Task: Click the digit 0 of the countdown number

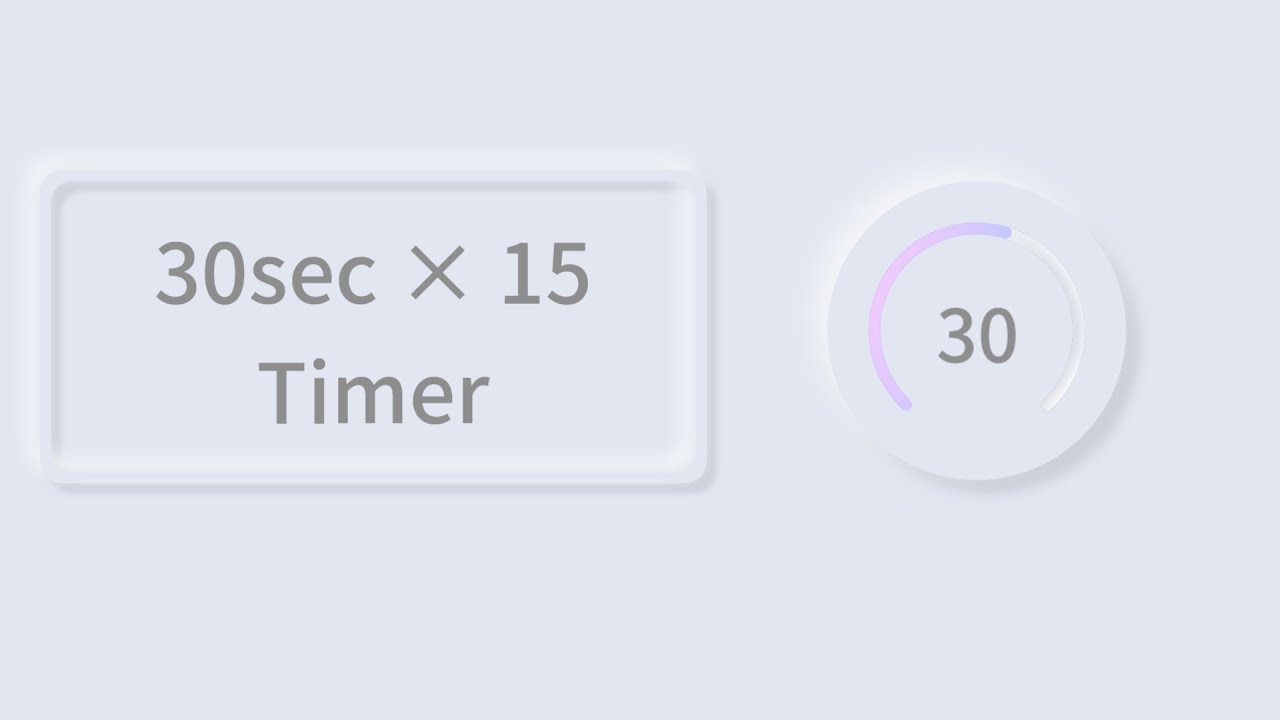Action: 998,336
